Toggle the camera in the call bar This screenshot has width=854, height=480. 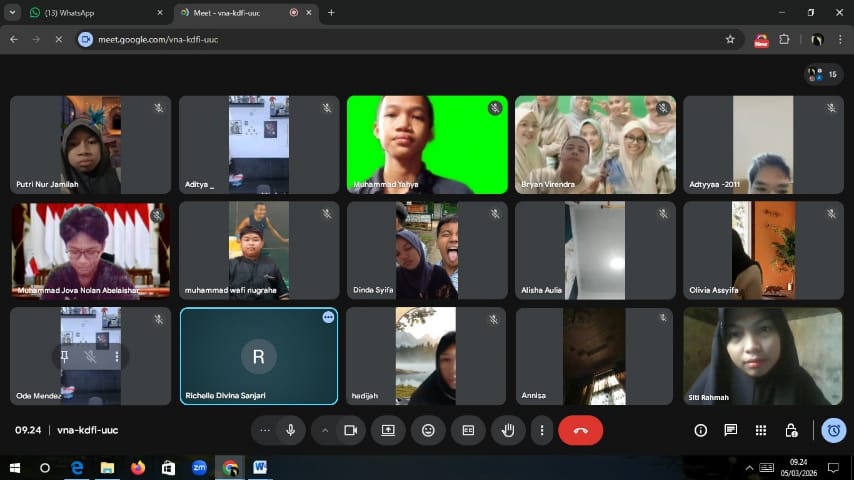tap(350, 430)
